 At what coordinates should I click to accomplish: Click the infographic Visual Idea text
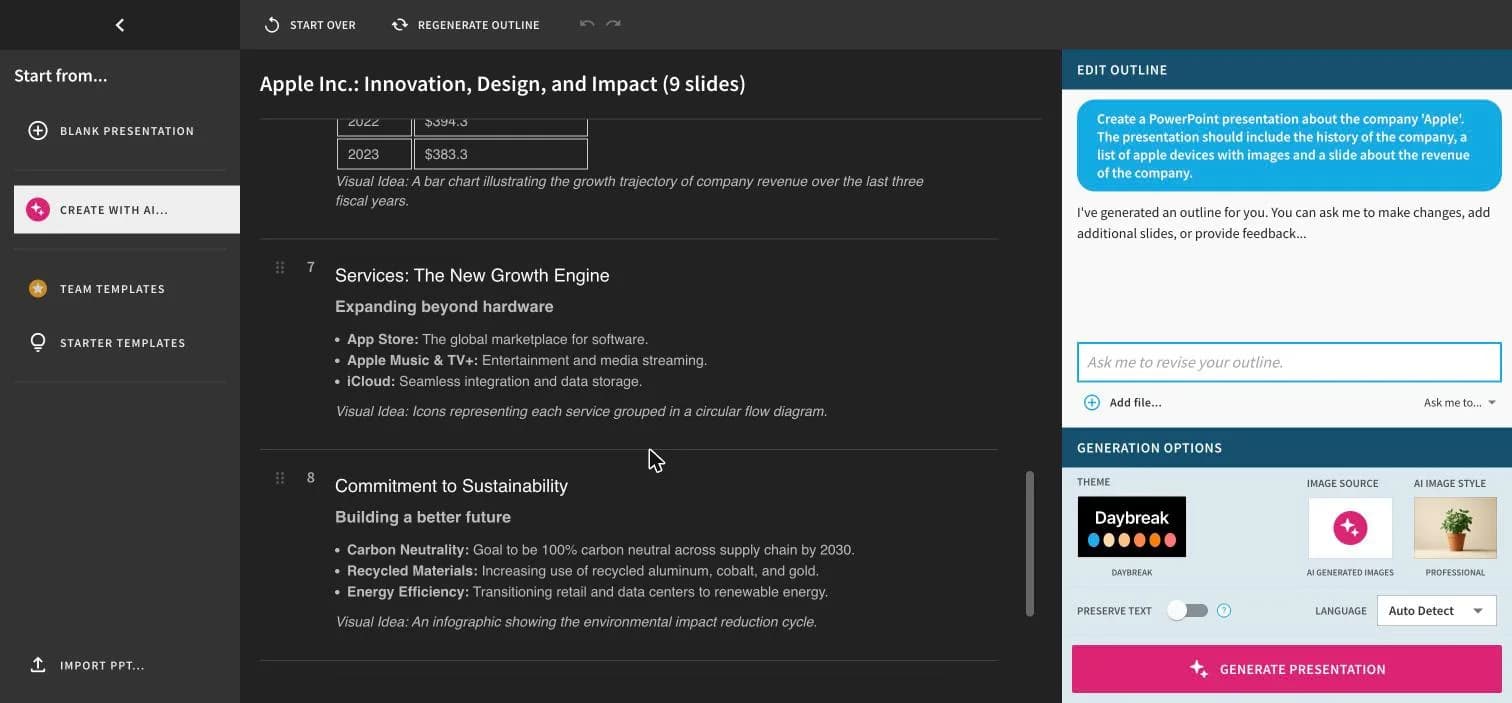[x=576, y=622]
